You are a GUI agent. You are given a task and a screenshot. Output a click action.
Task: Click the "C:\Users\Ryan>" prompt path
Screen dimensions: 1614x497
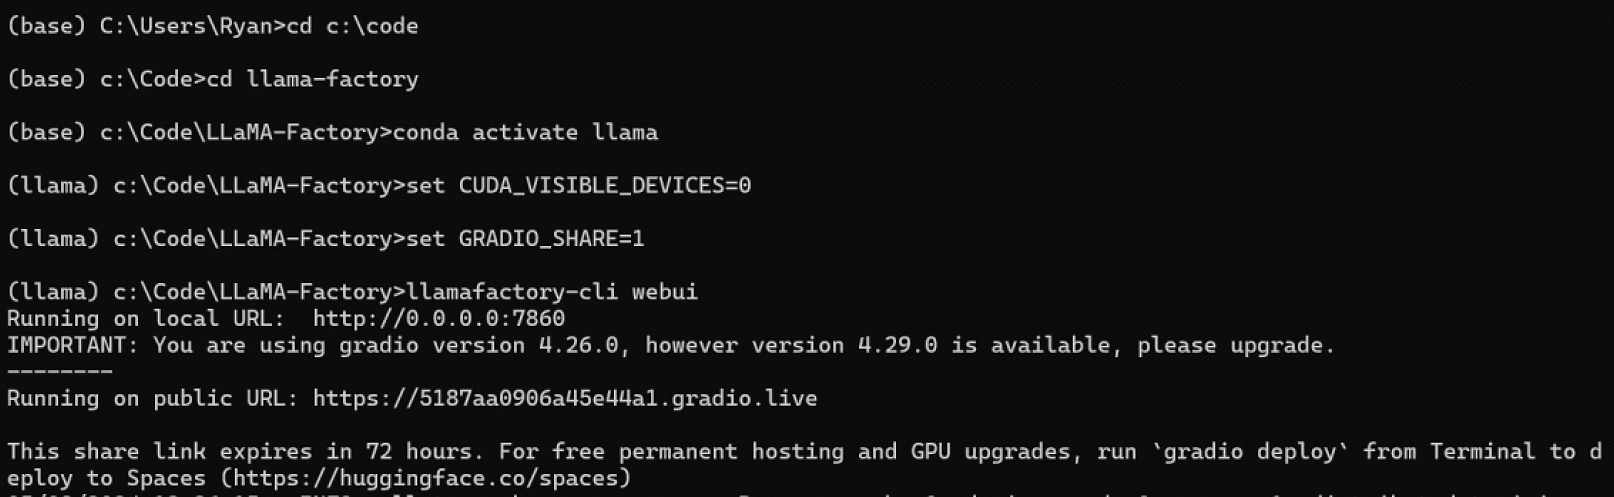click(192, 27)
